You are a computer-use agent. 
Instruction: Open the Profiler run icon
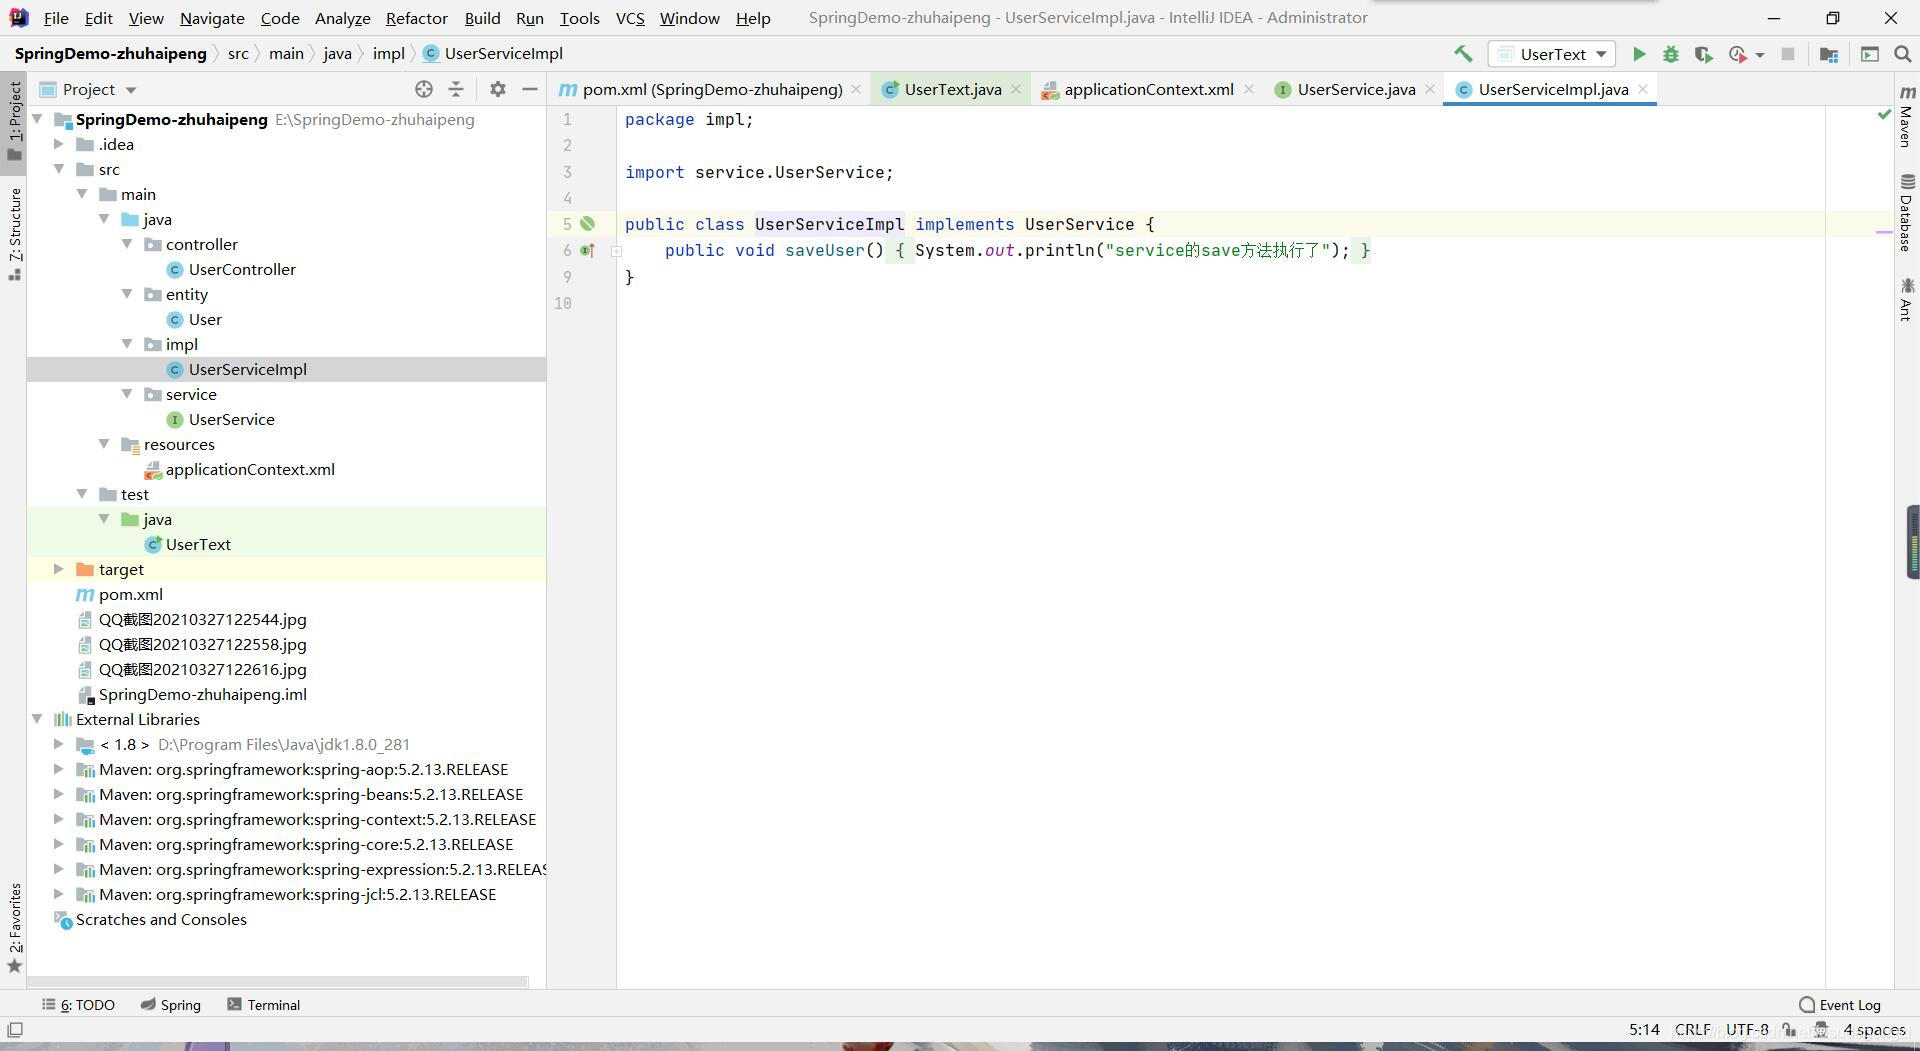(1738, 54)
